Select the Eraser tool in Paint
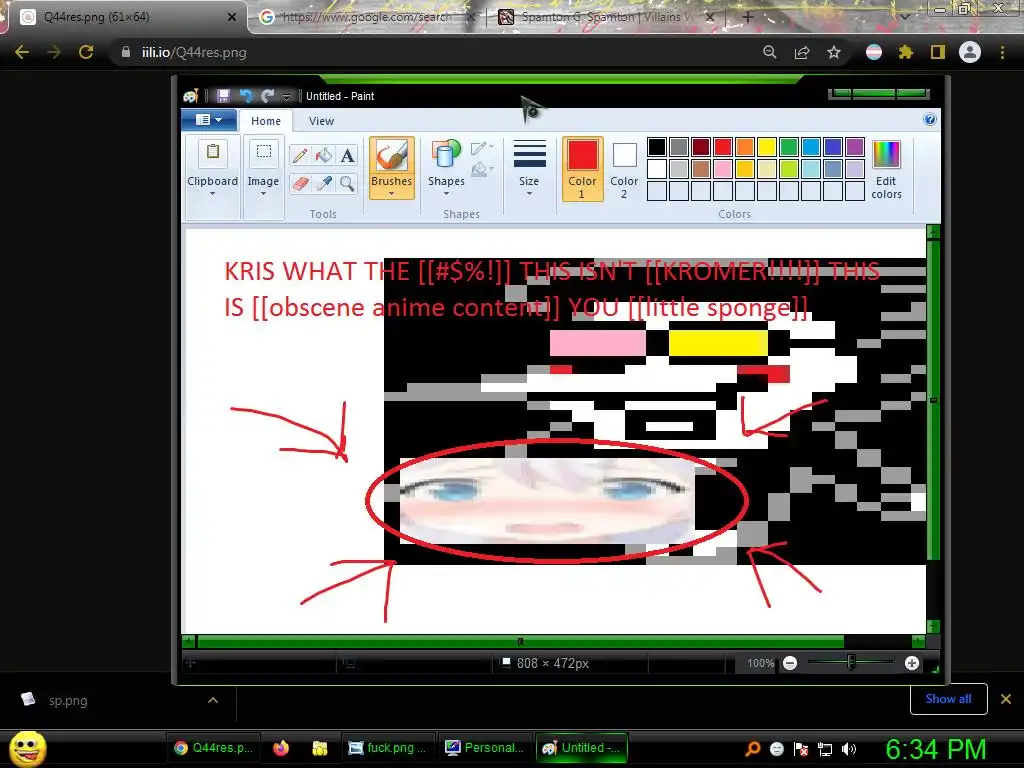The image size is (1024, 768). point(300,184)
